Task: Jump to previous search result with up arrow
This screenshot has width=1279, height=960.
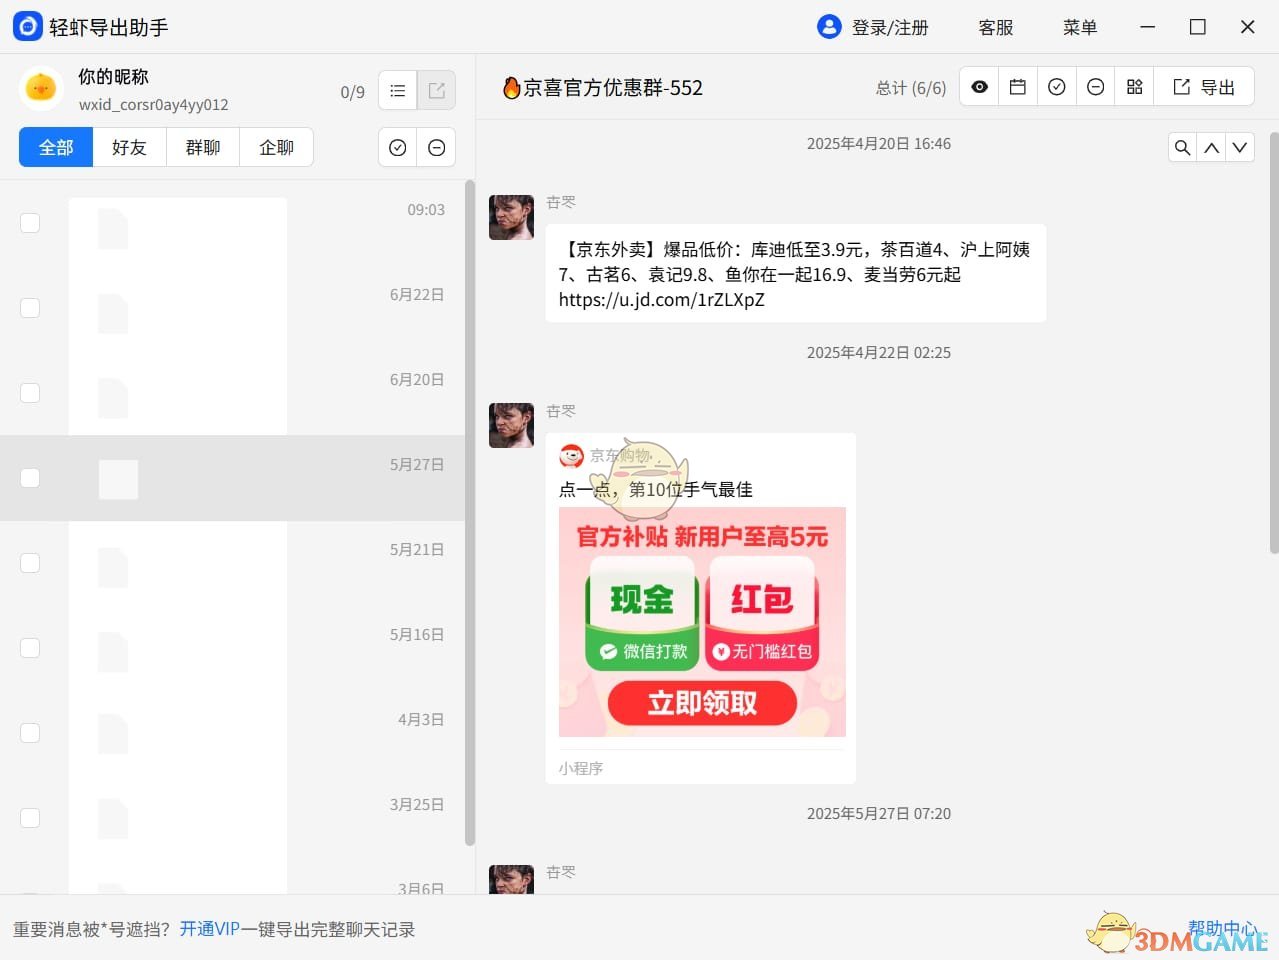Action: [1211, 147]
